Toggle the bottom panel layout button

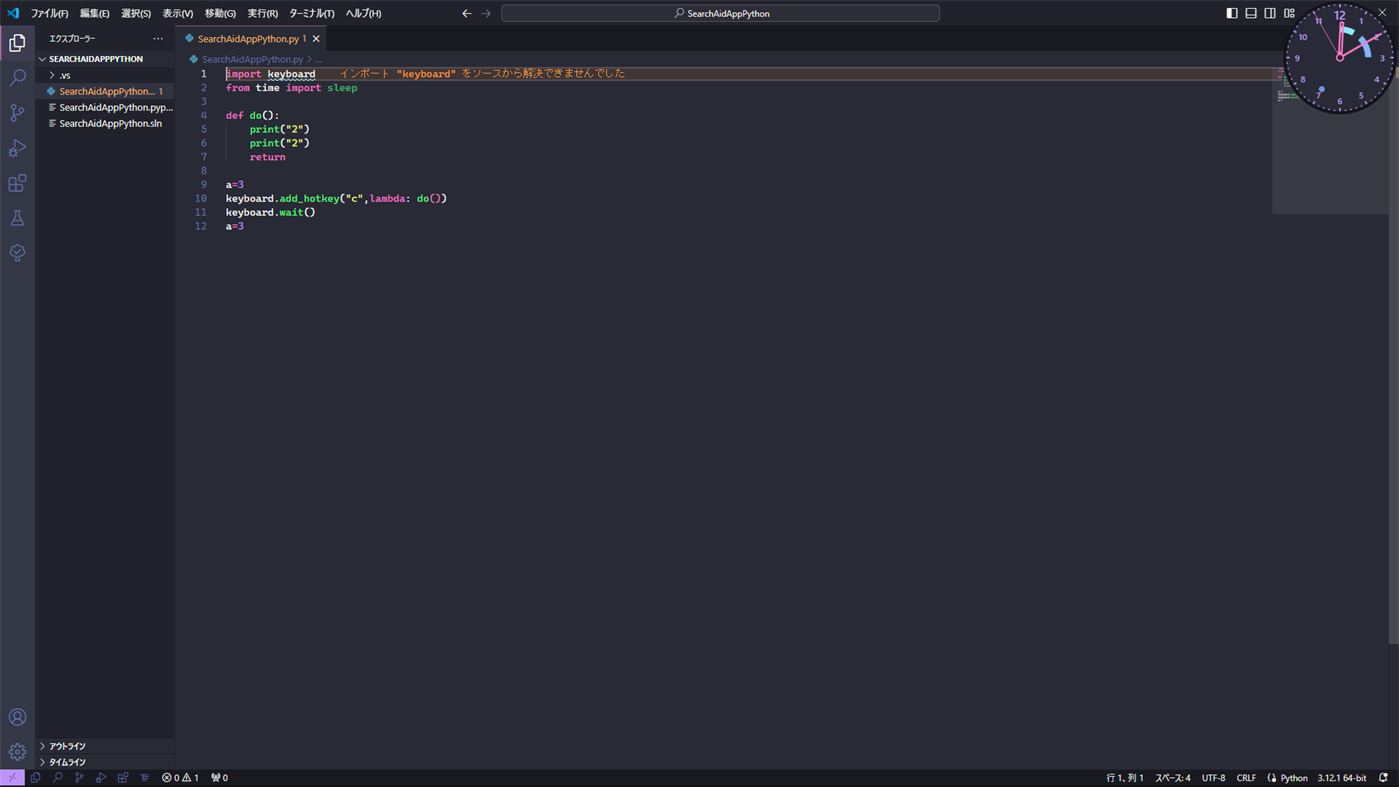click(1251, 13)
